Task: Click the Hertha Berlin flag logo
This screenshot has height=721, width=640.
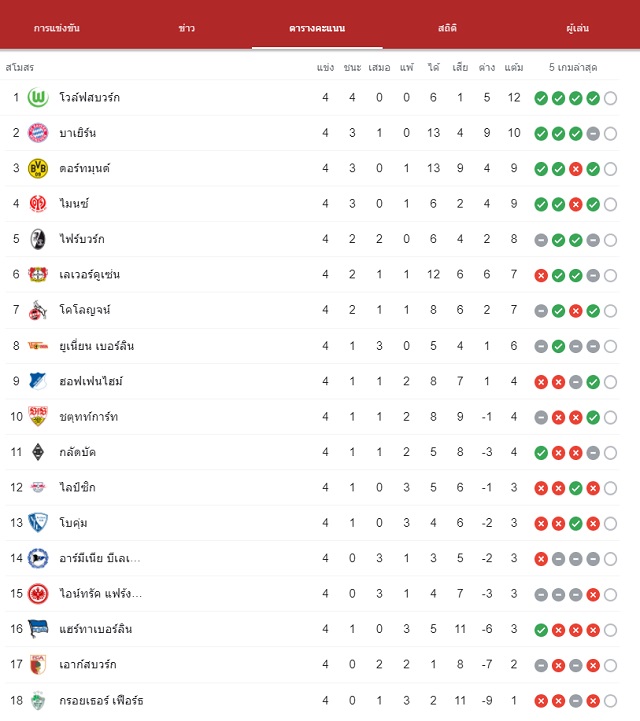Action: click(x=38, y=629)
